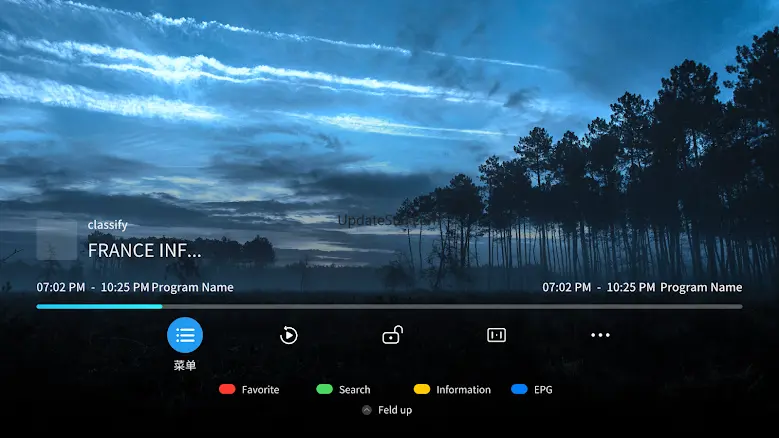Click the 菜单 label under menu icon
Viewport: 779px width, 438px height.
click(185, 365)
